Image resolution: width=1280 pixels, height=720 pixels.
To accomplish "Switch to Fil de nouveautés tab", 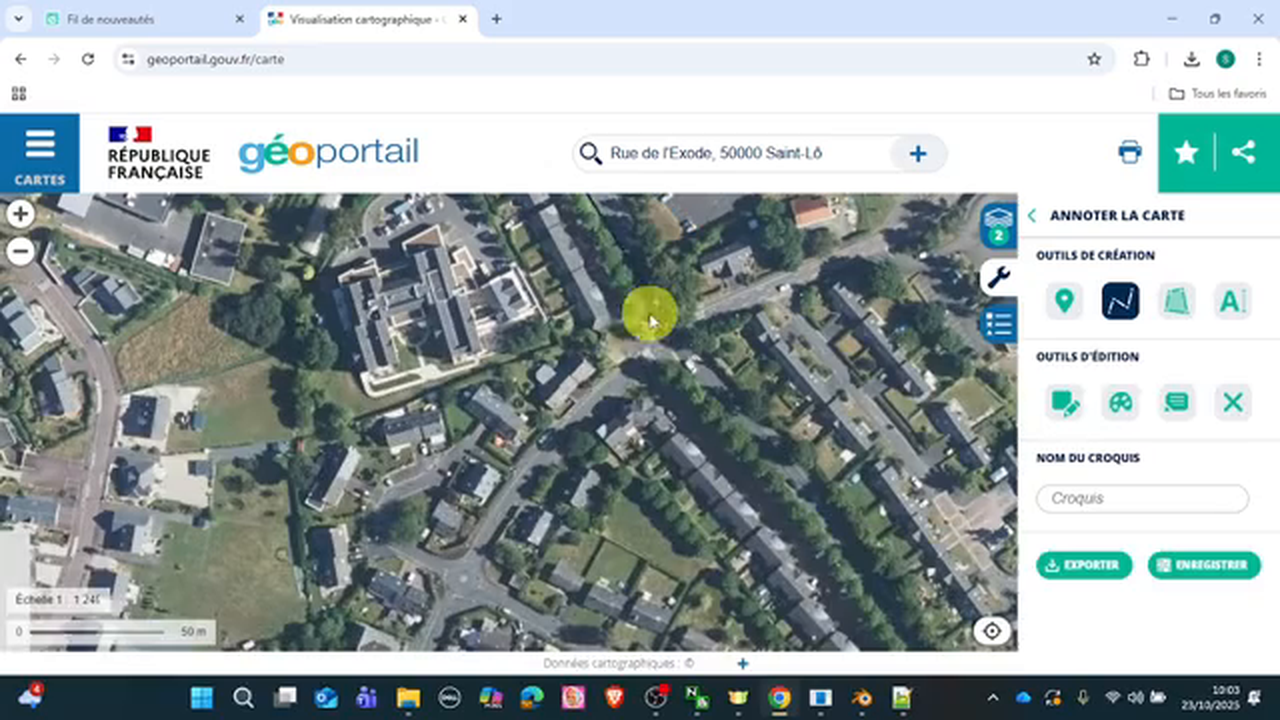I will [x=140, y=19].
